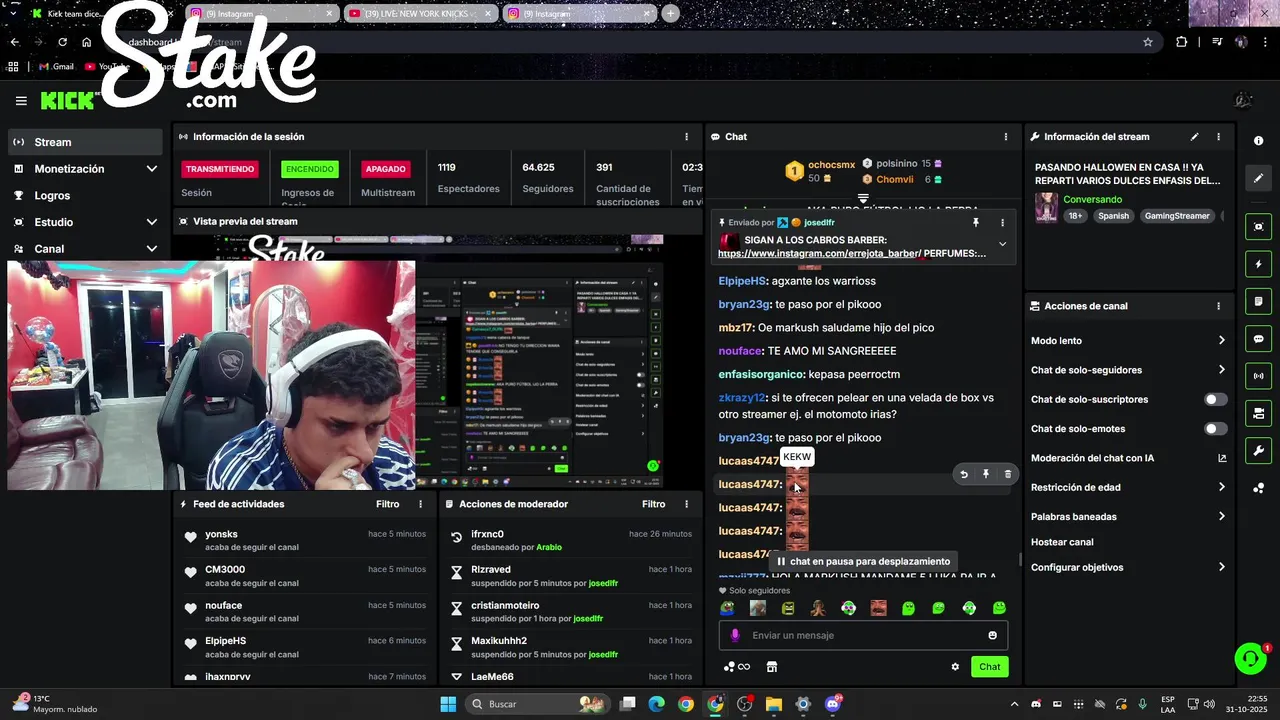This screenshot has height=720, width=1280.
Task: Toggle Chat de solo-suscriptores switch
Action: (x=1215, y=399)
